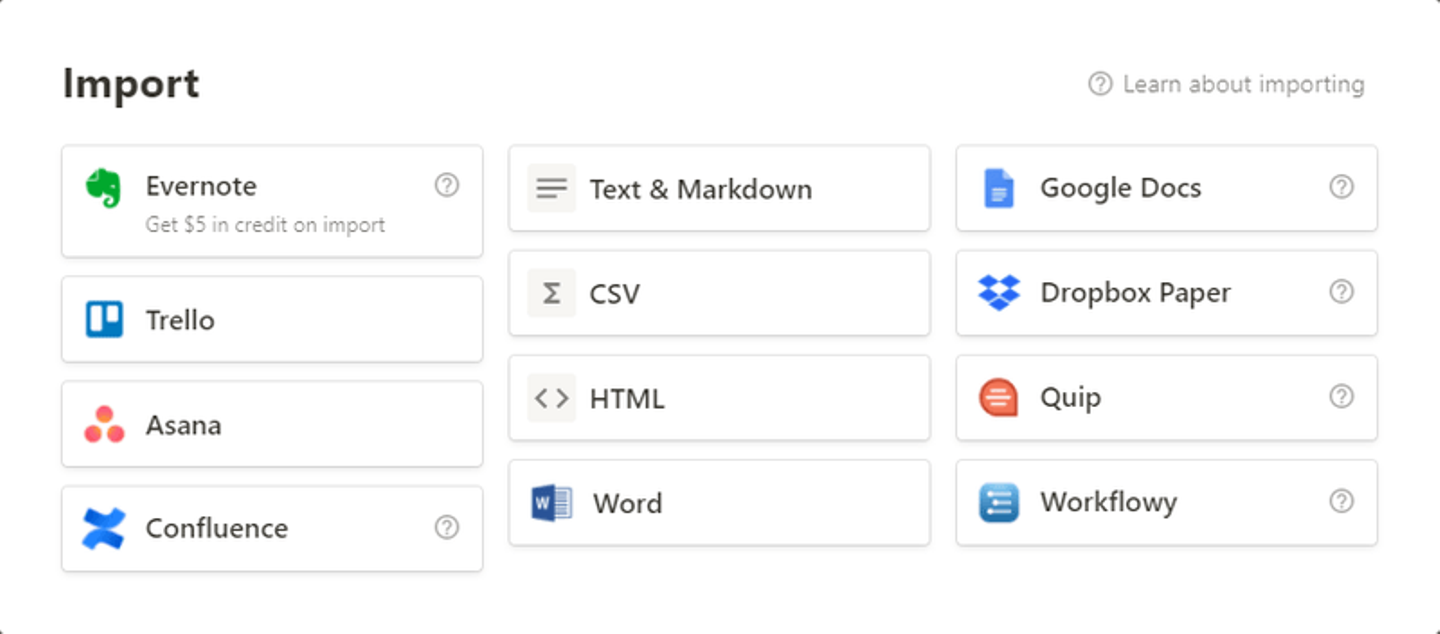Click the Asana three-dot logo
1440x634 pixels.
pos(104,425)
